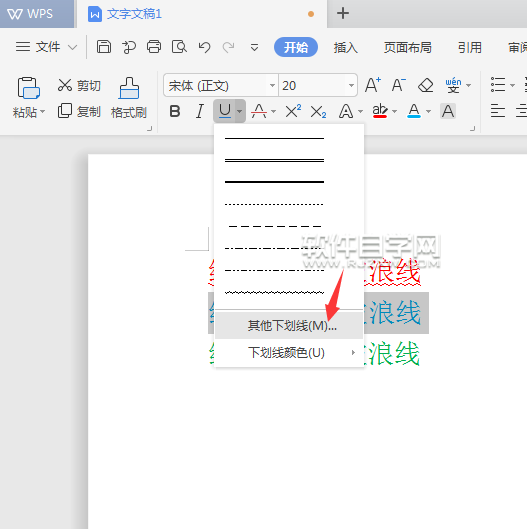This screenshot has height=529, width=527.
Task: Apply the font color A icon
Action: [x=414, y=111]
